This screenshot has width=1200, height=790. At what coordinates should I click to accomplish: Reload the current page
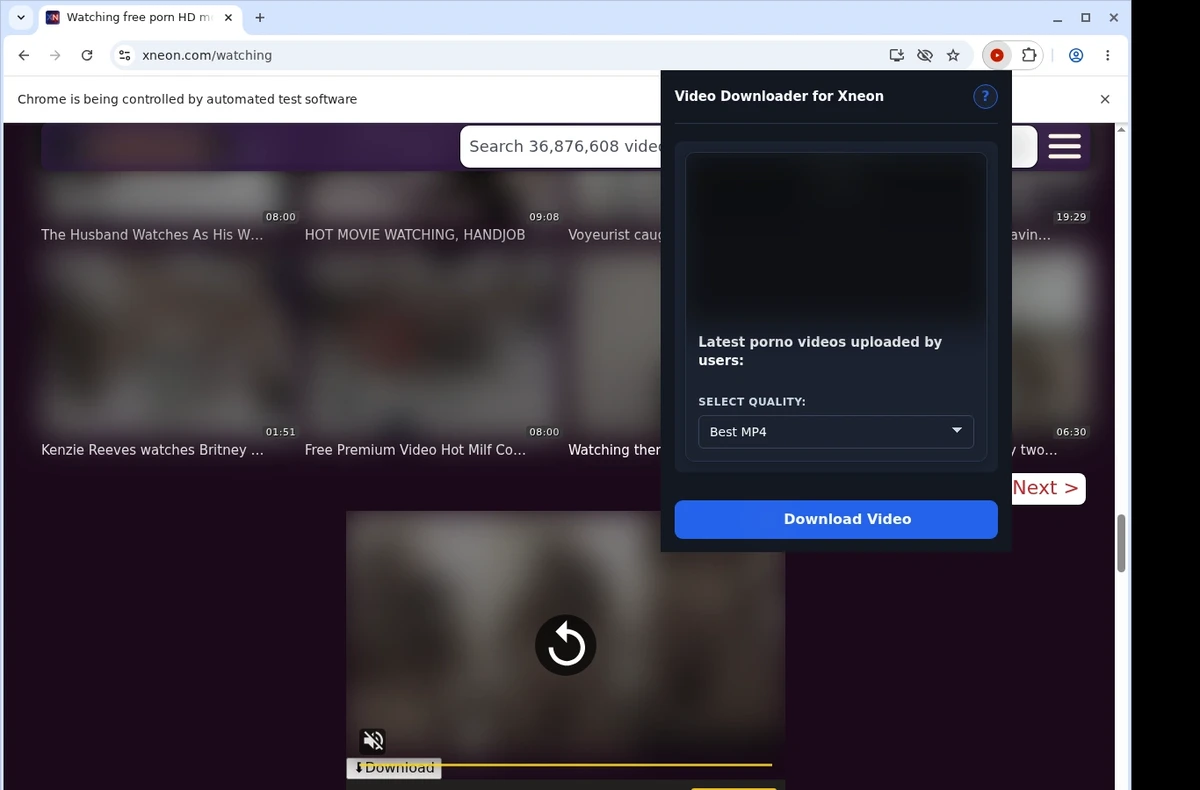click(x=87, y=55)
